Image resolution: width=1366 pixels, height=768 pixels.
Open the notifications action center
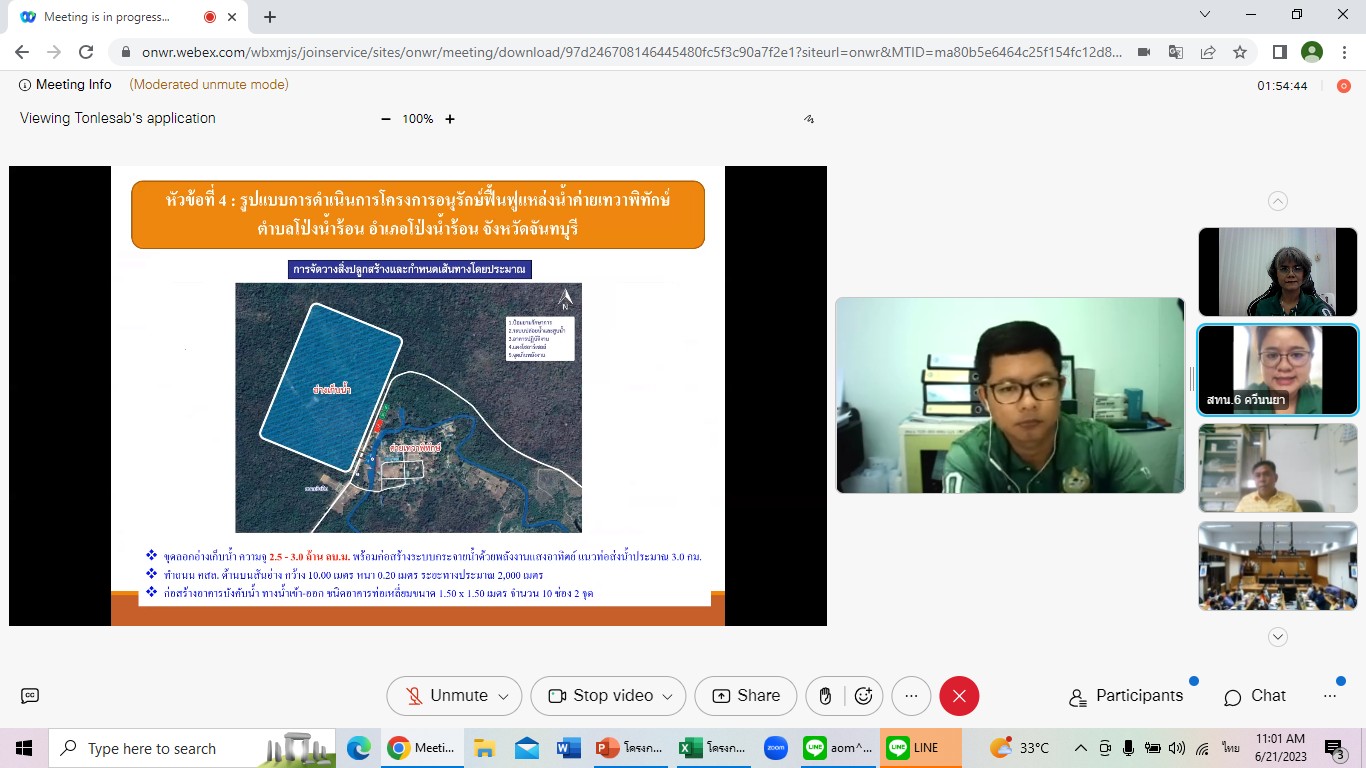click(x=1335, y=748)
